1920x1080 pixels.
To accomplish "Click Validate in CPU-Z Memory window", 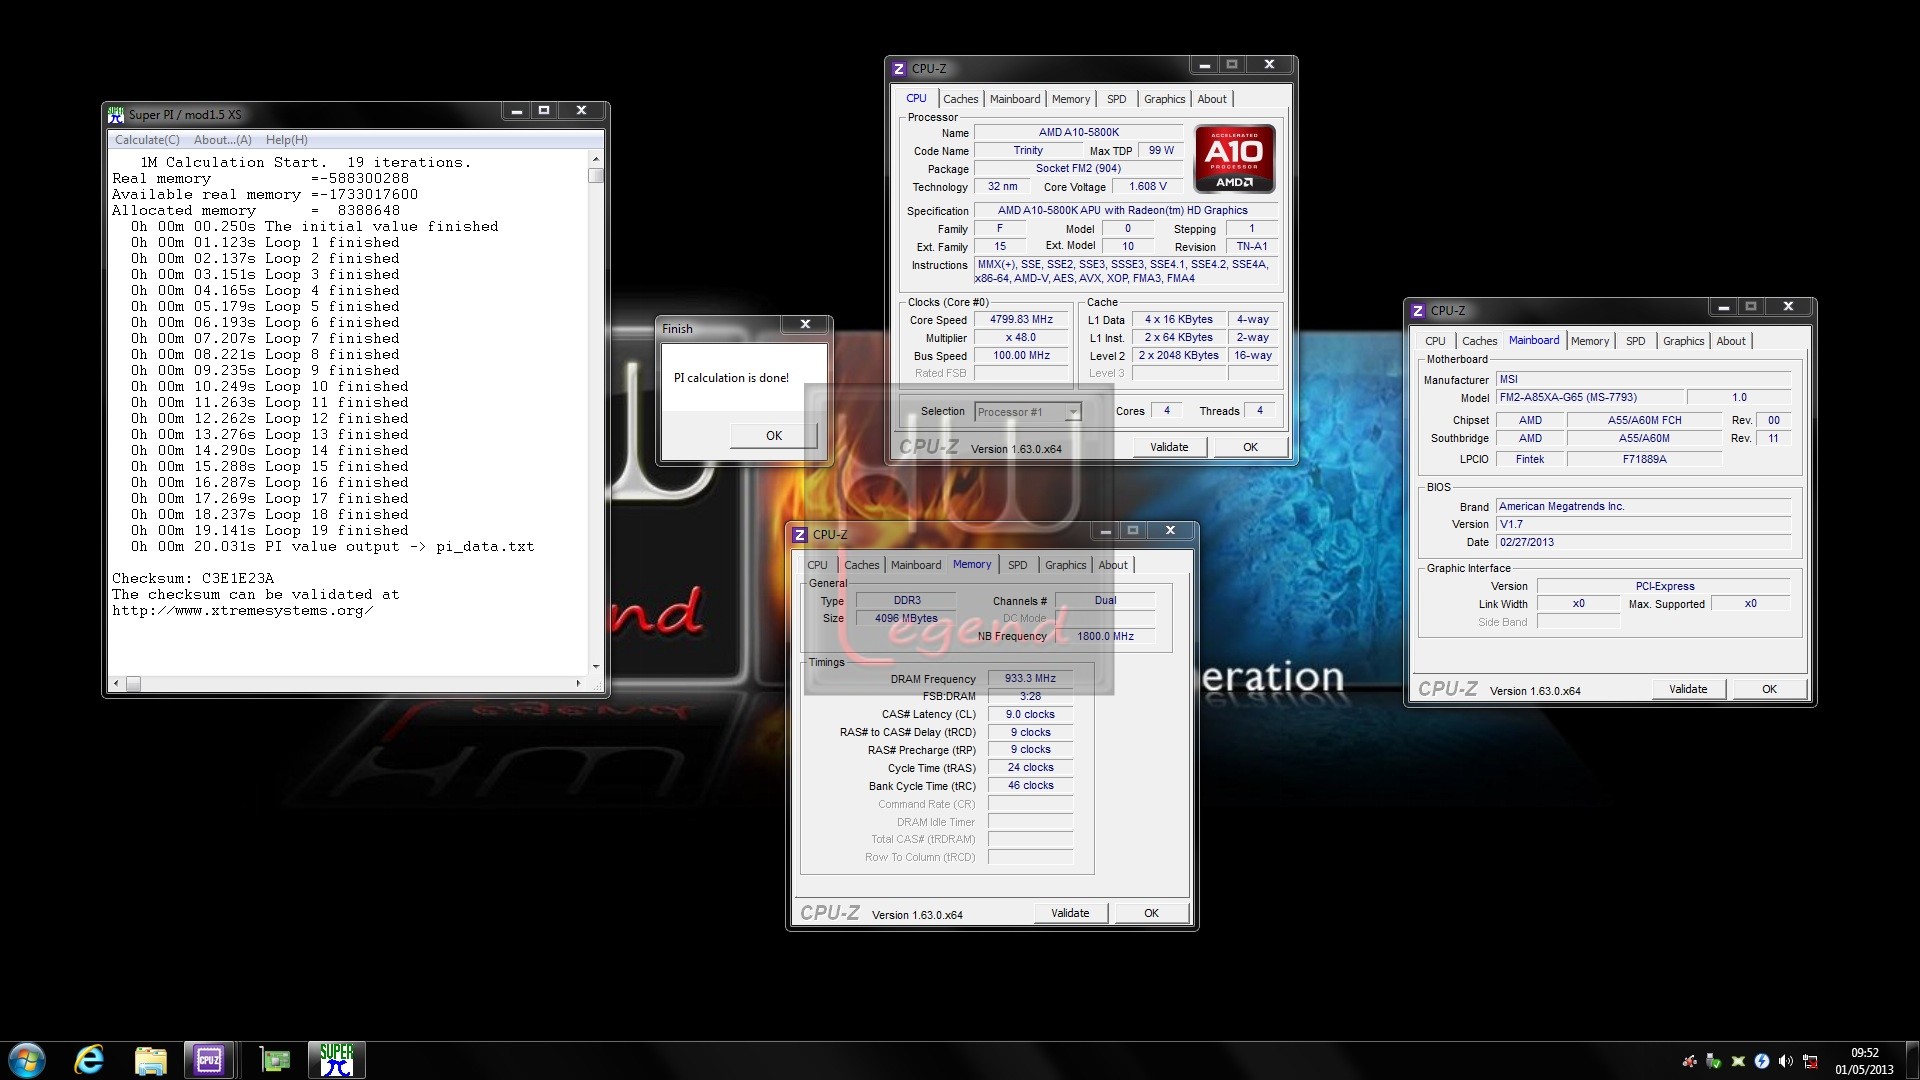I will (x=1070, y=914).
